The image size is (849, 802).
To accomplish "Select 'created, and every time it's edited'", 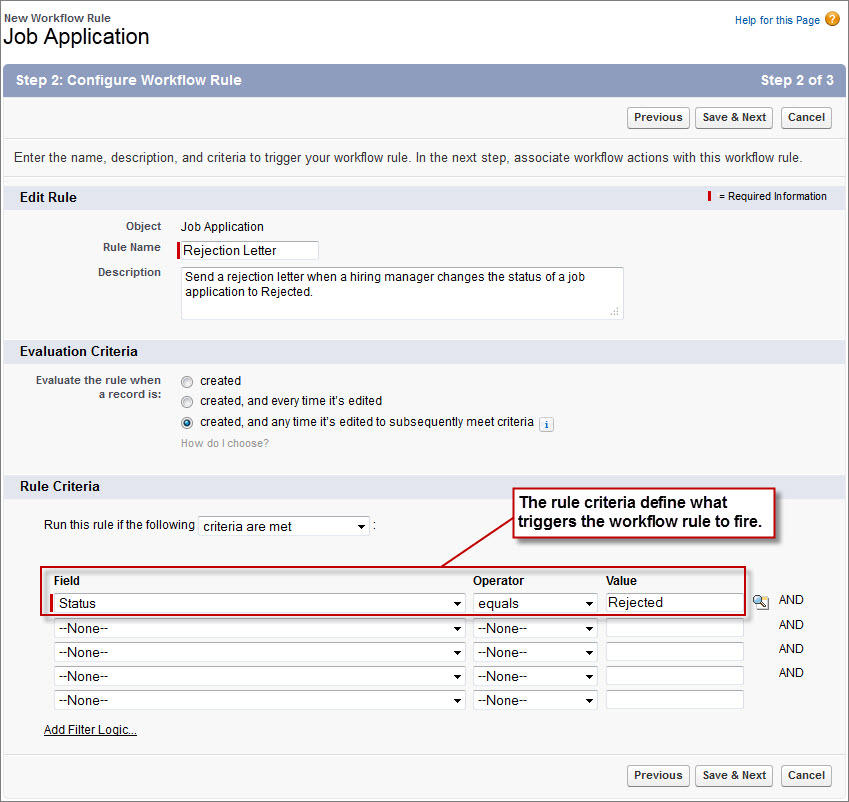I will (187, 402).
